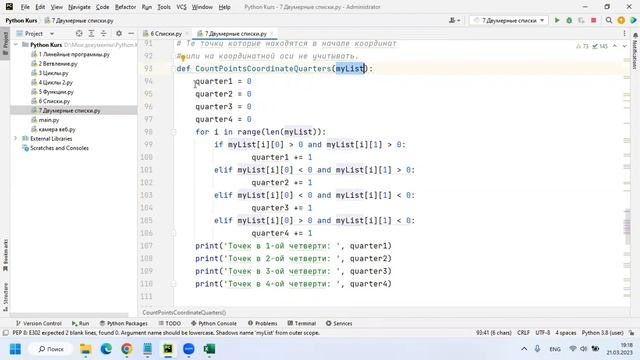Open the Refactor menu
Screen dimensions: 640x360
coord(125,7)
